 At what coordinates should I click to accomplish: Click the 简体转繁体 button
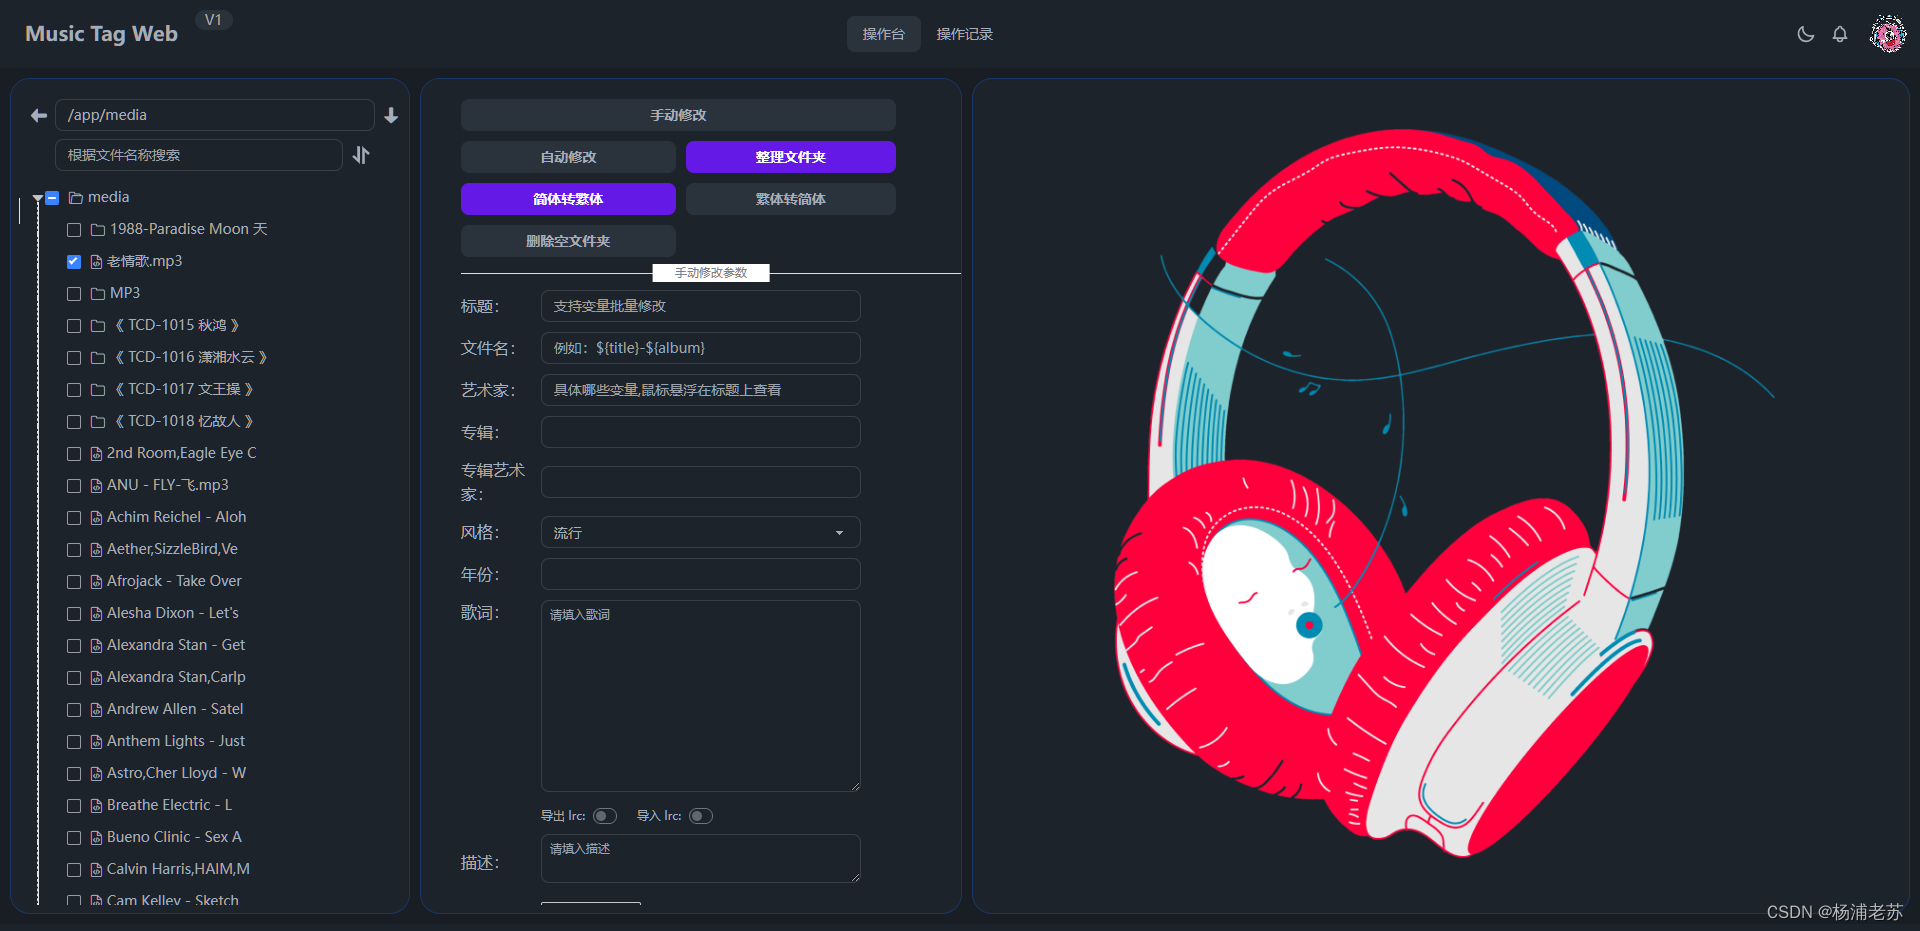pos(568,199)
